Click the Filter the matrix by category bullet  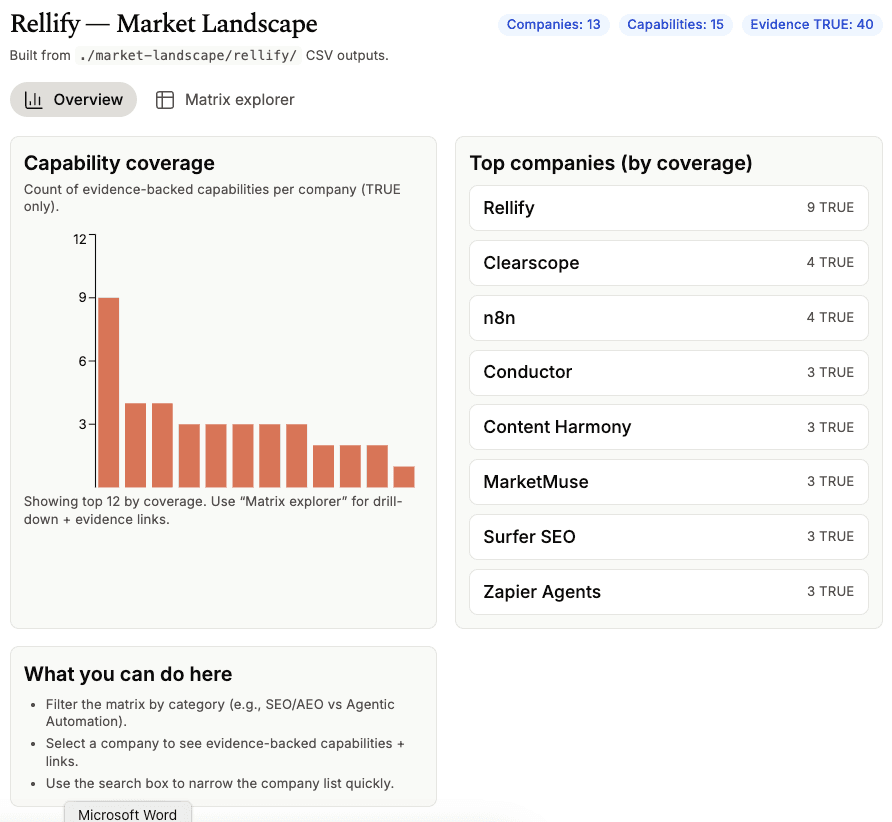[x=220, y=713]
